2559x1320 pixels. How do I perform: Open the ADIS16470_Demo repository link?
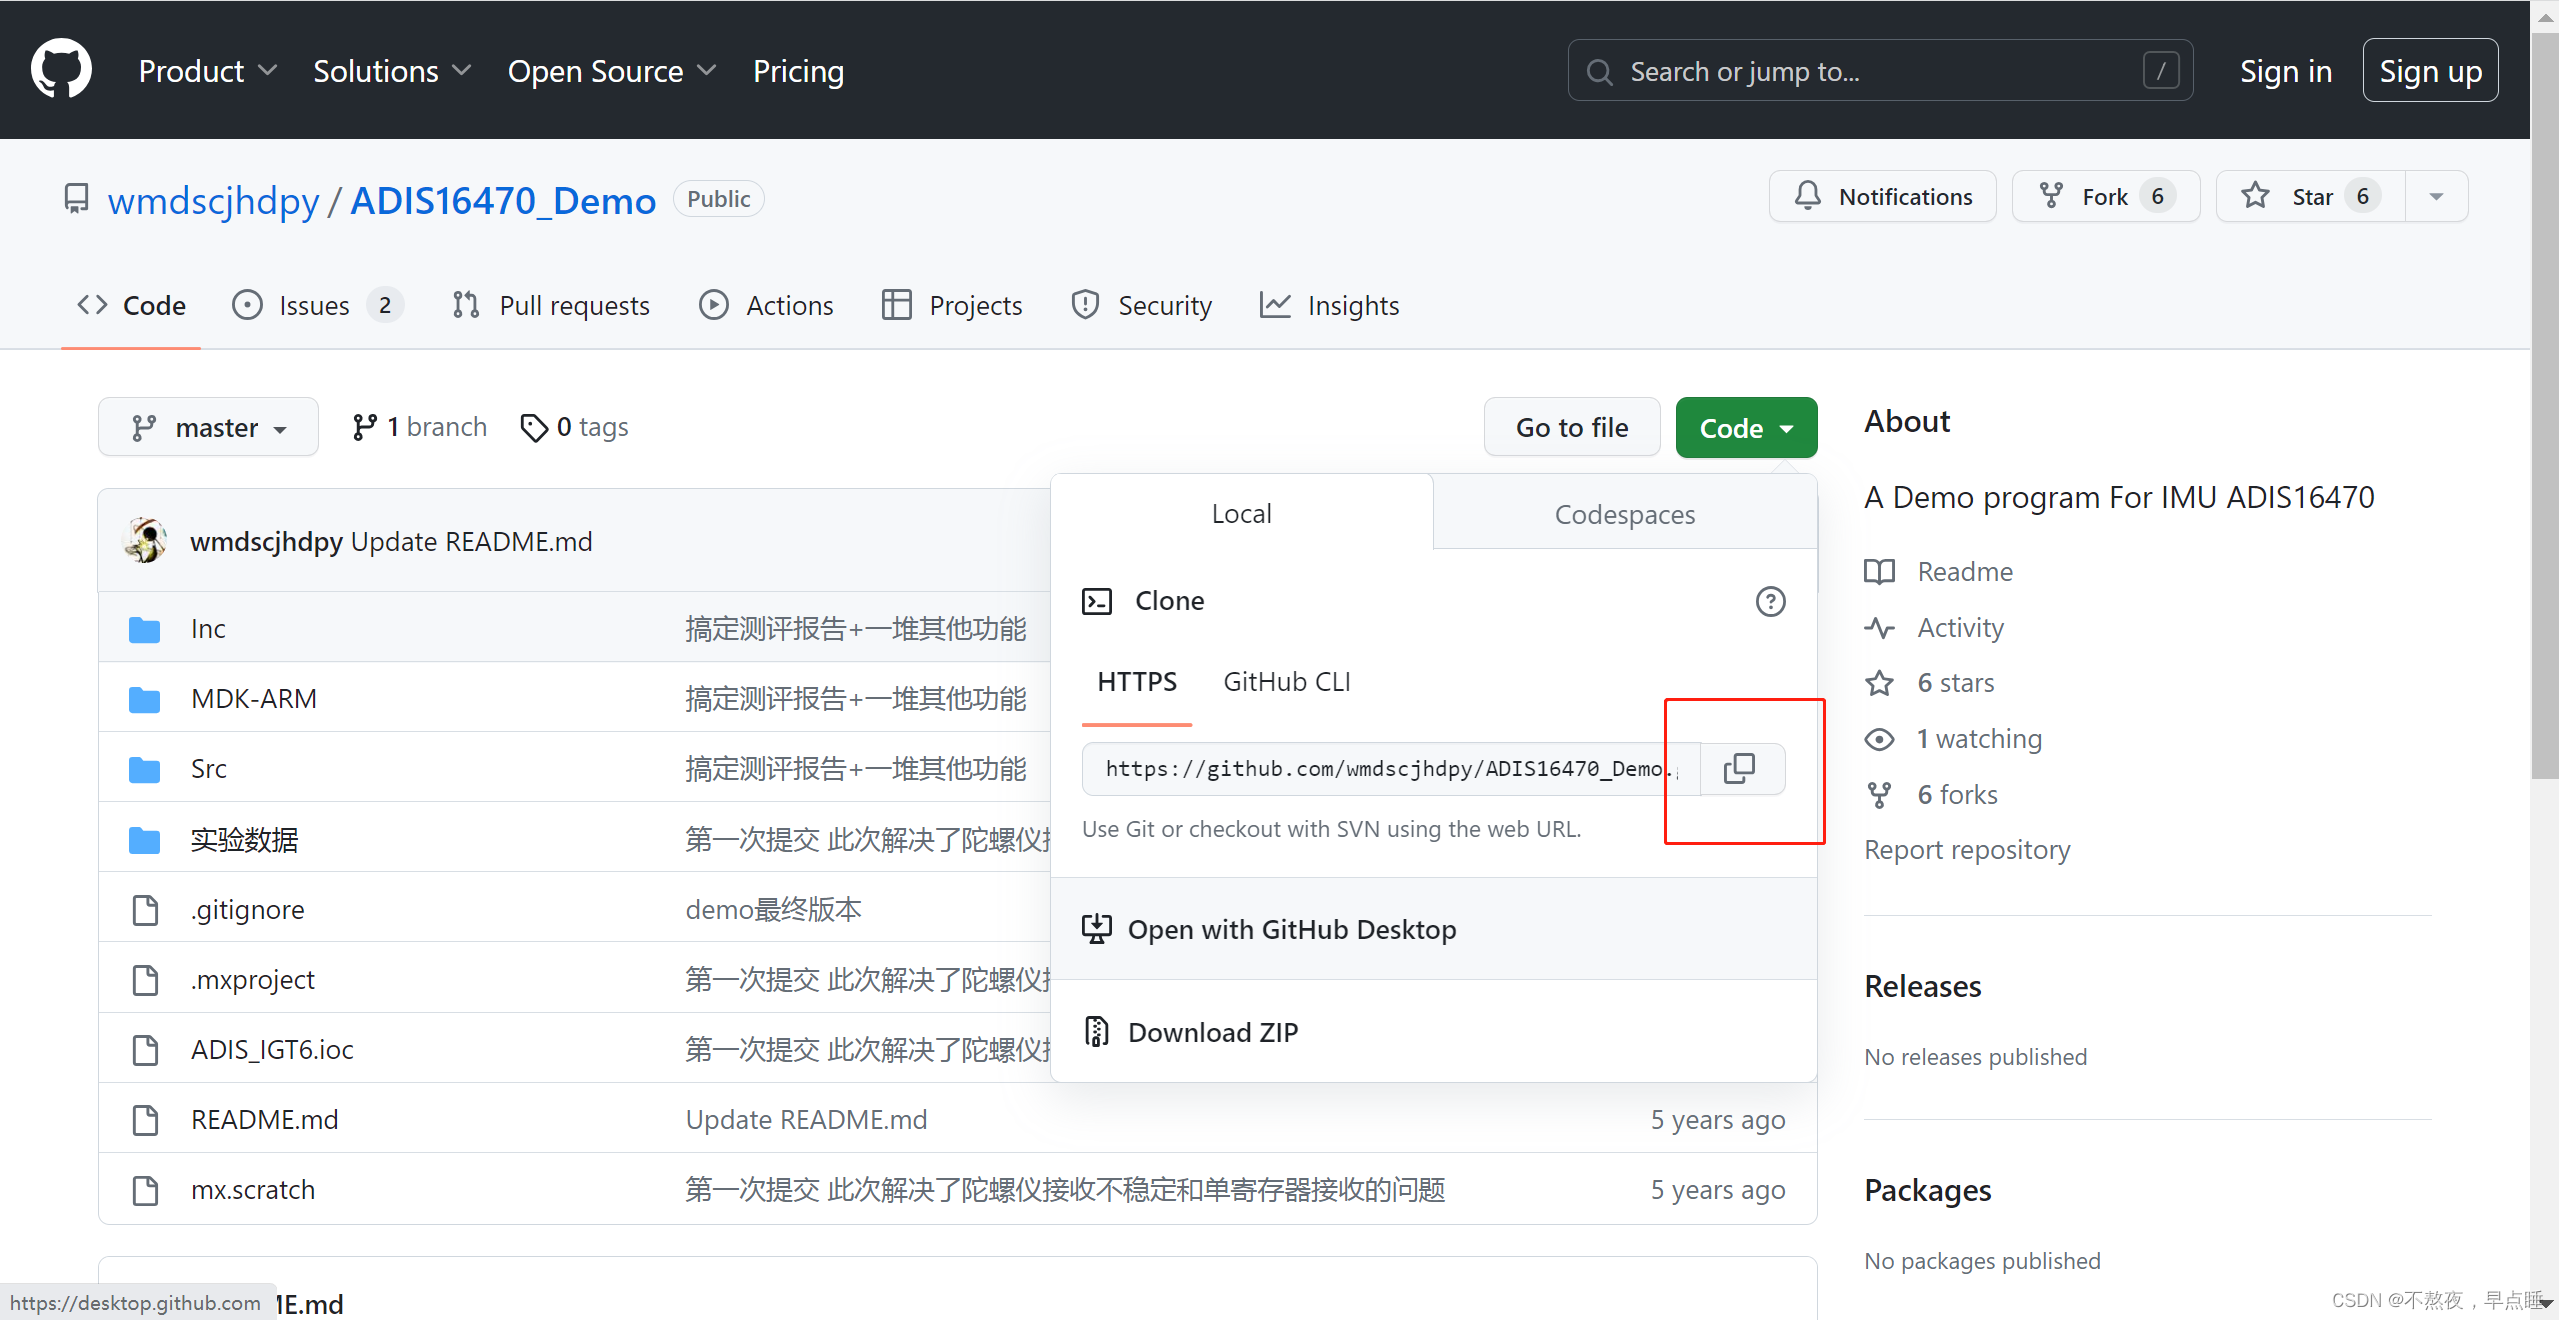tap(503, 200)
